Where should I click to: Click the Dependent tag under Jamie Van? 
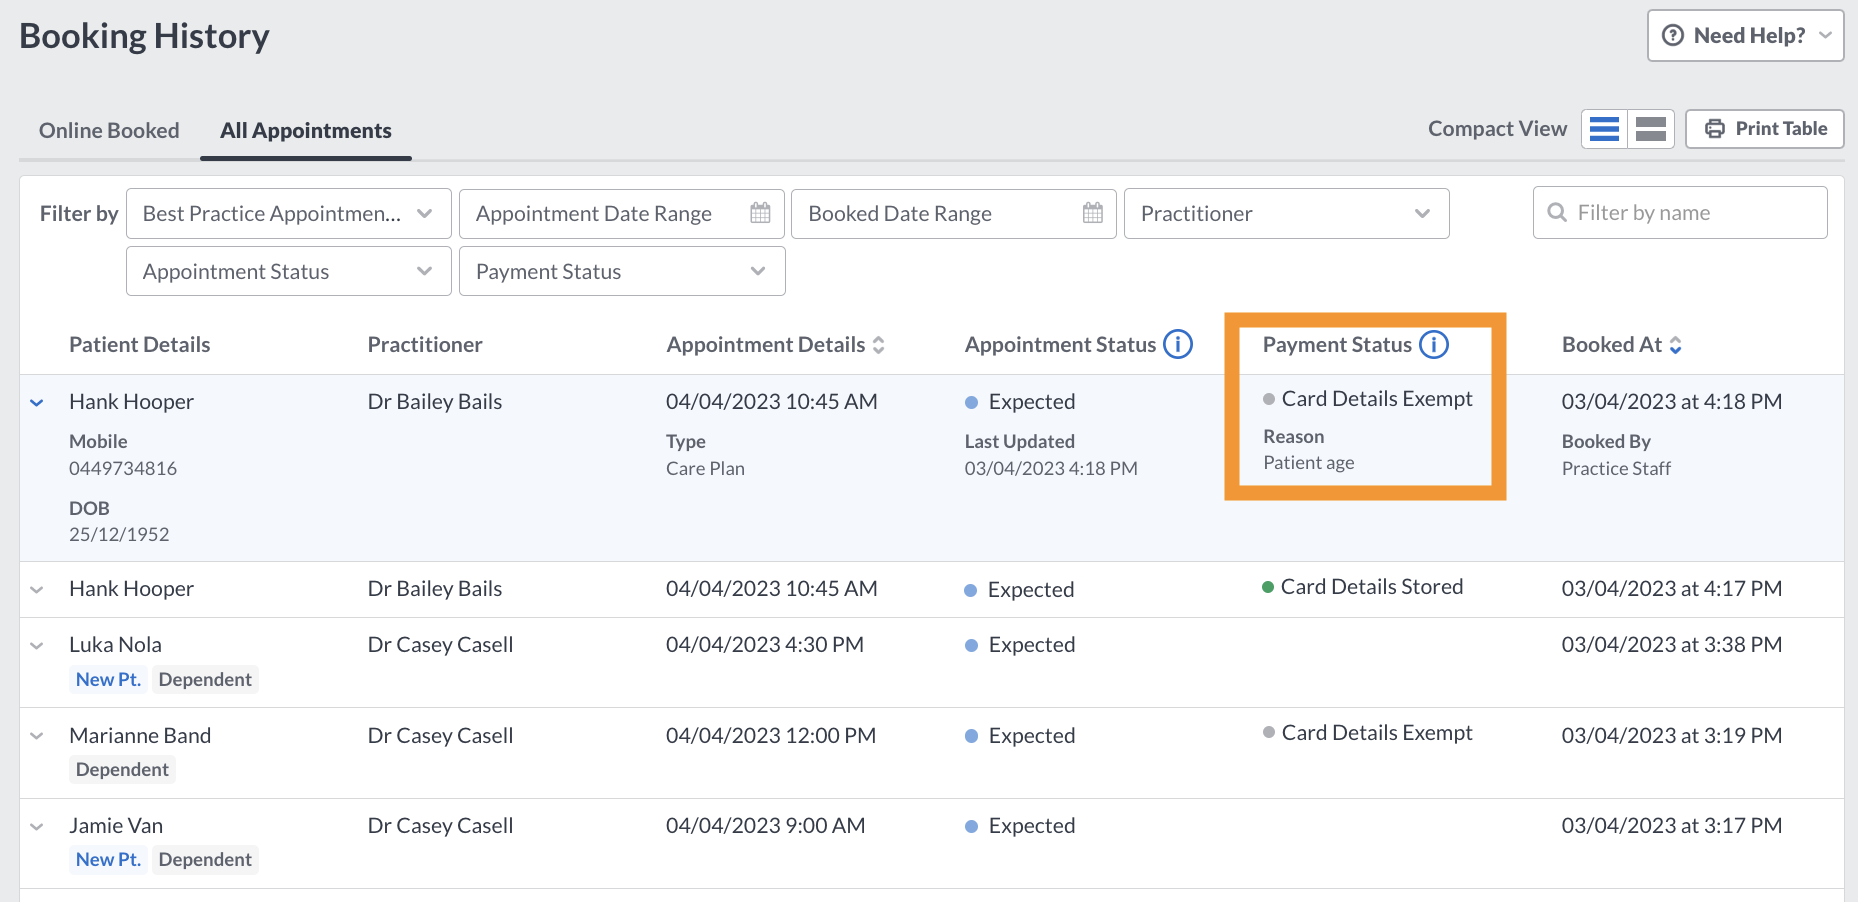click(205, 860)
